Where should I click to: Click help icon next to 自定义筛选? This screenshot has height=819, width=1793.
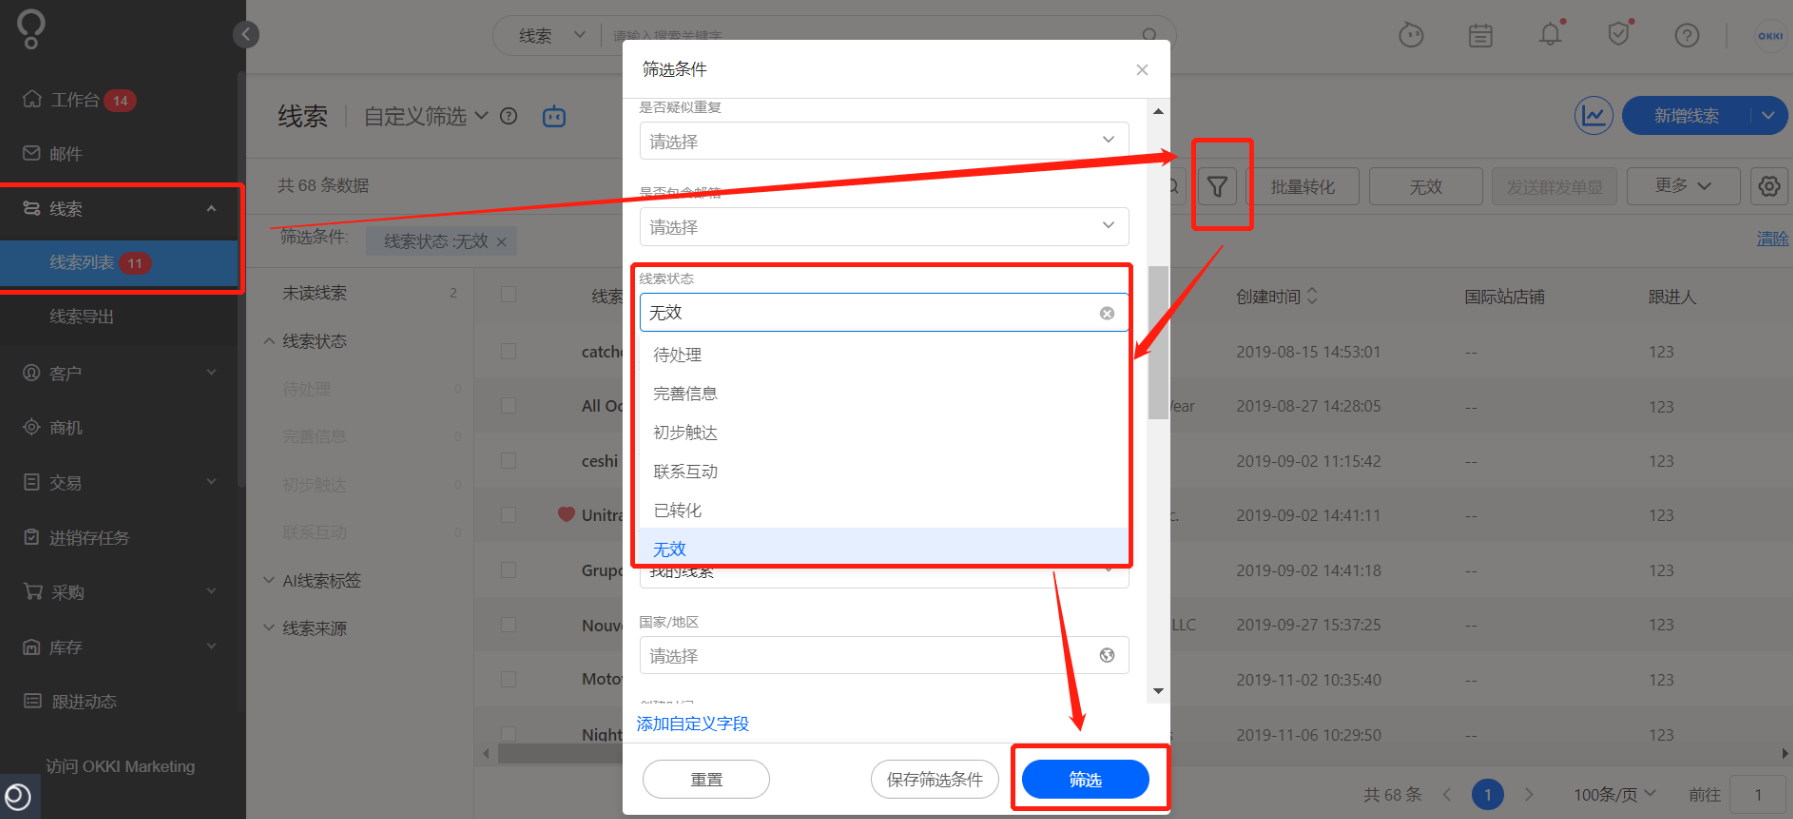point(508,116)
